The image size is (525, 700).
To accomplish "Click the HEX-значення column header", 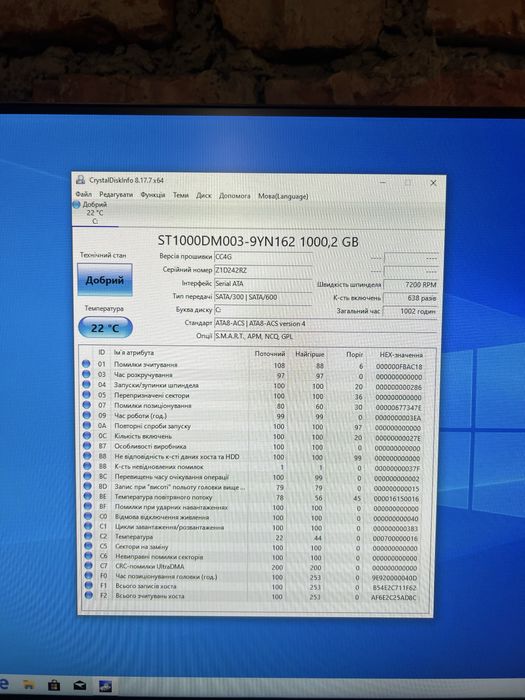I will [400, 355].
